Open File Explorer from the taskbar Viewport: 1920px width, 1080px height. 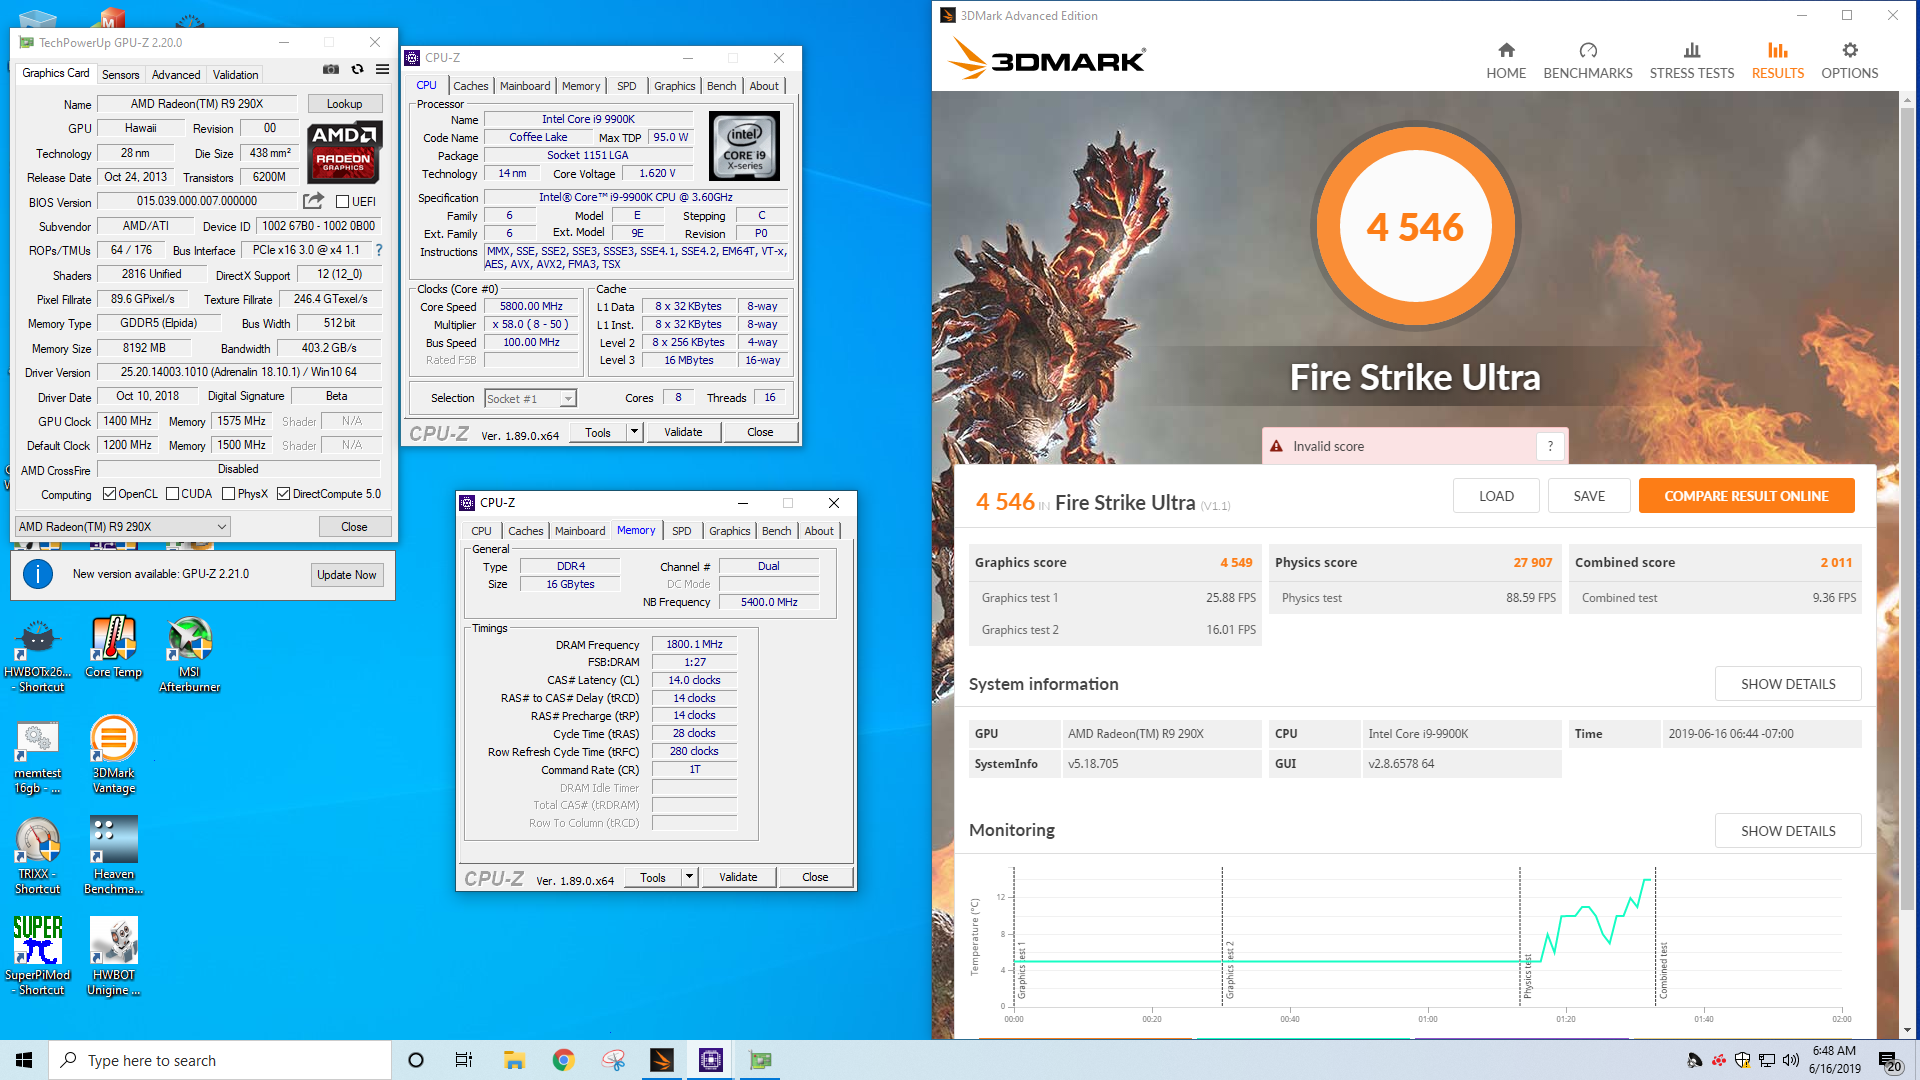coord(514,1060)
